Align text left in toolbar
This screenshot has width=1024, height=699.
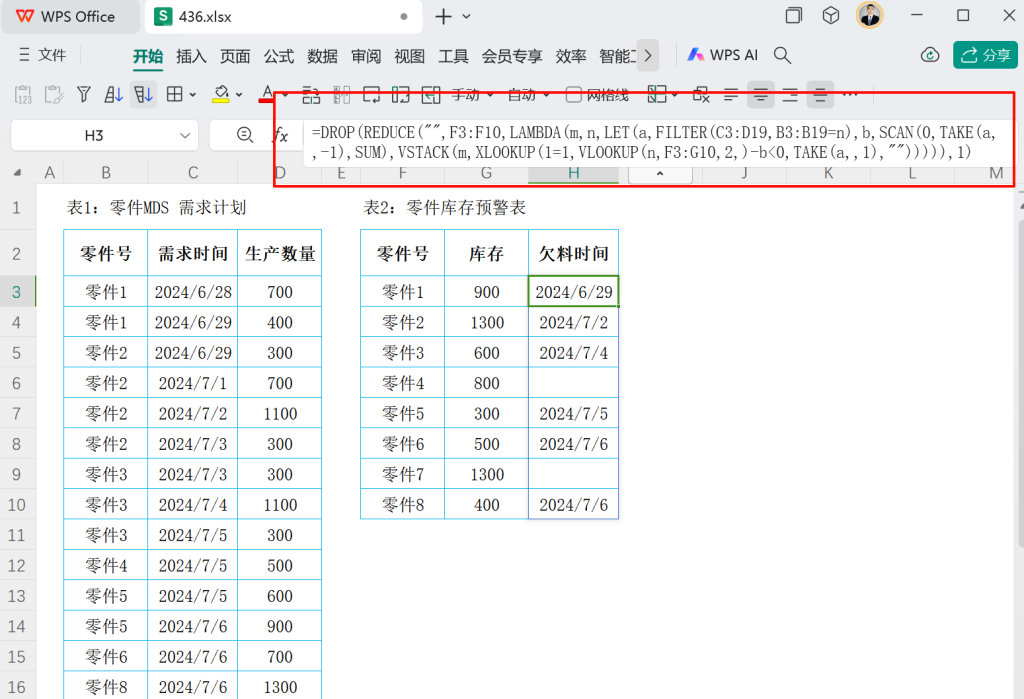[731, 95]
